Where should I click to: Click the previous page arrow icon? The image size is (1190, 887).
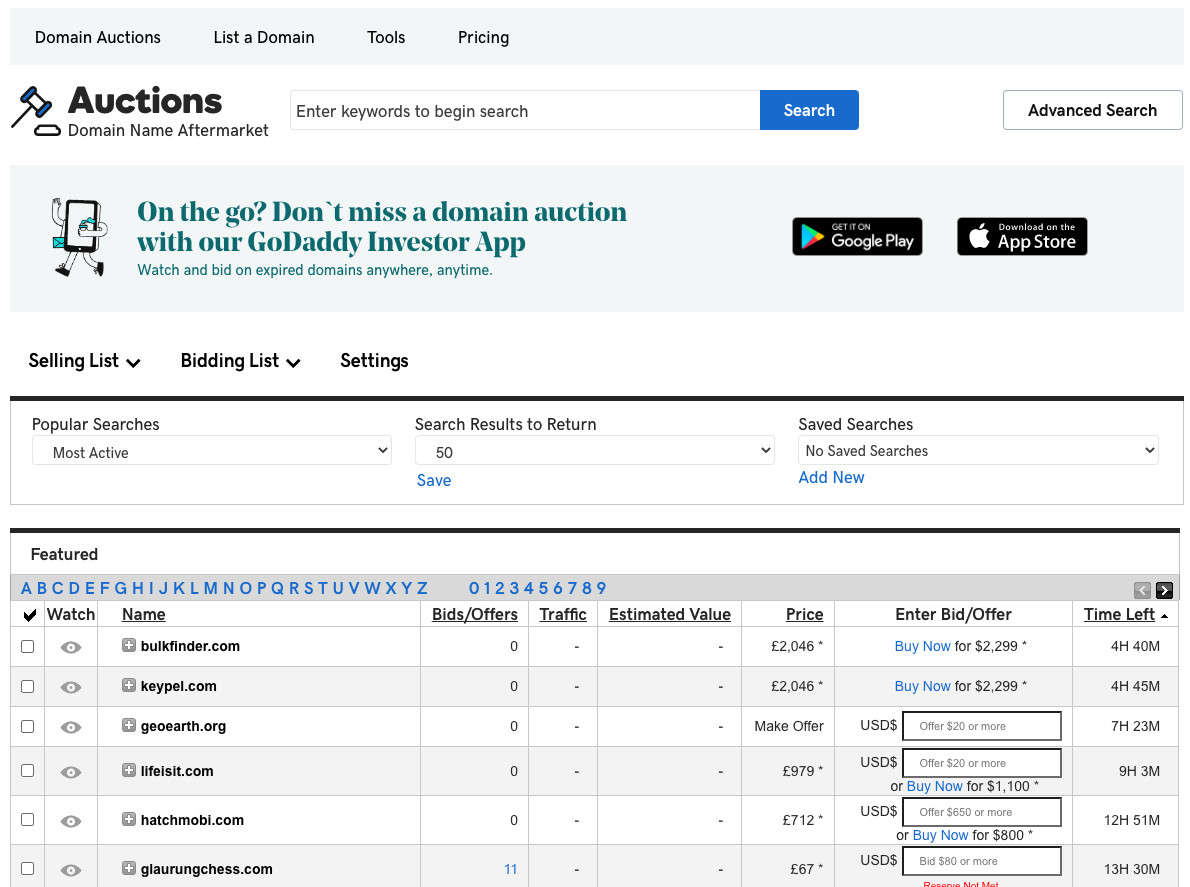pyautogui.click(x=1142, y=590)
